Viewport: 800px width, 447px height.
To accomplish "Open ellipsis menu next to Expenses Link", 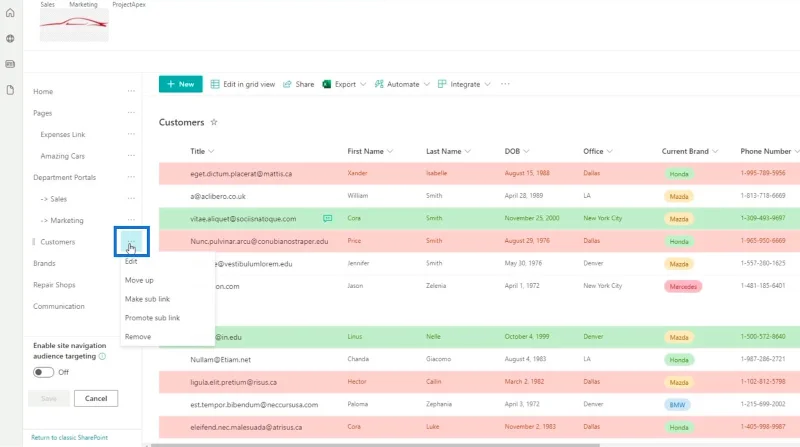I will click(131, 134).
